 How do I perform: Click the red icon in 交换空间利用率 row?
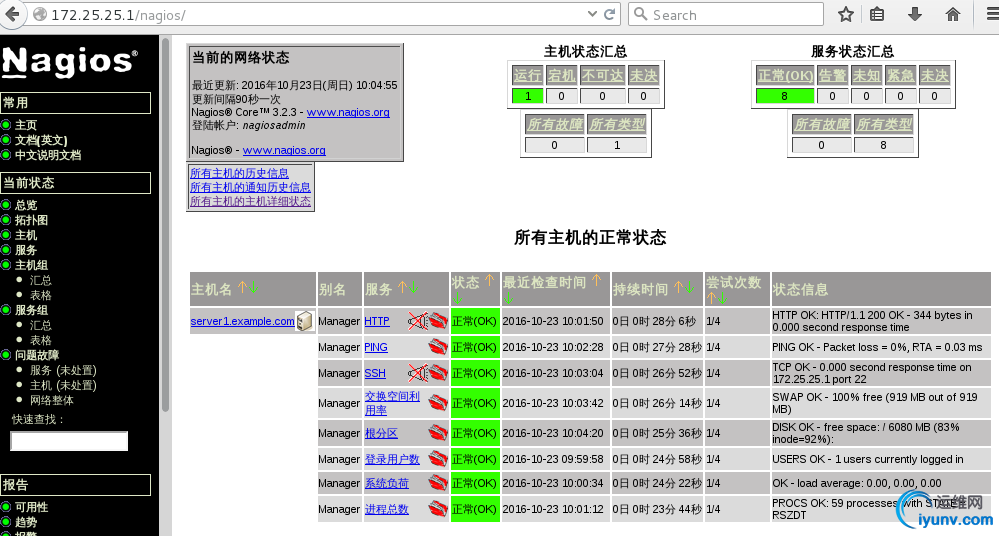pyautogui.click(x=438, y=403)
